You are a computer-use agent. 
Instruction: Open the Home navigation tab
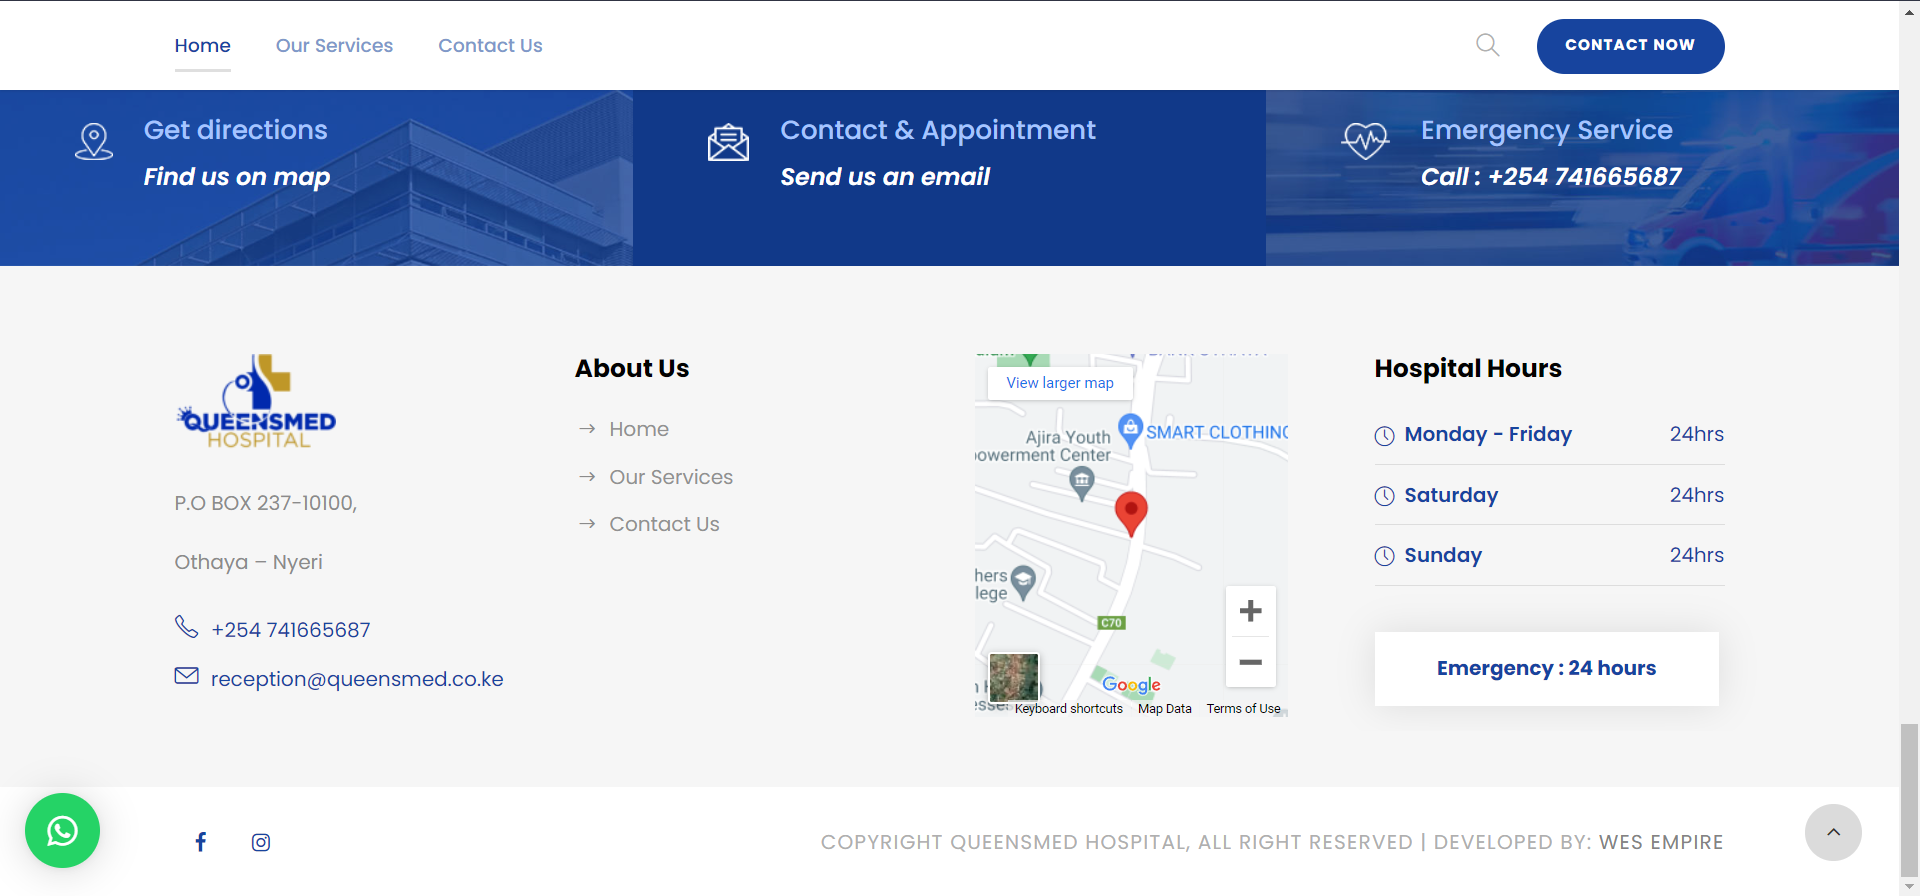click(202, 46)
